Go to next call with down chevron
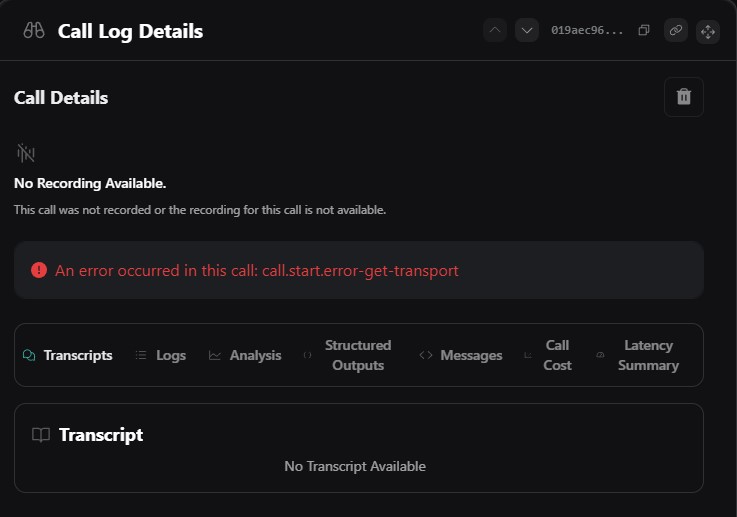This screenshot has height=517, width=737. [x=527, y=30]
